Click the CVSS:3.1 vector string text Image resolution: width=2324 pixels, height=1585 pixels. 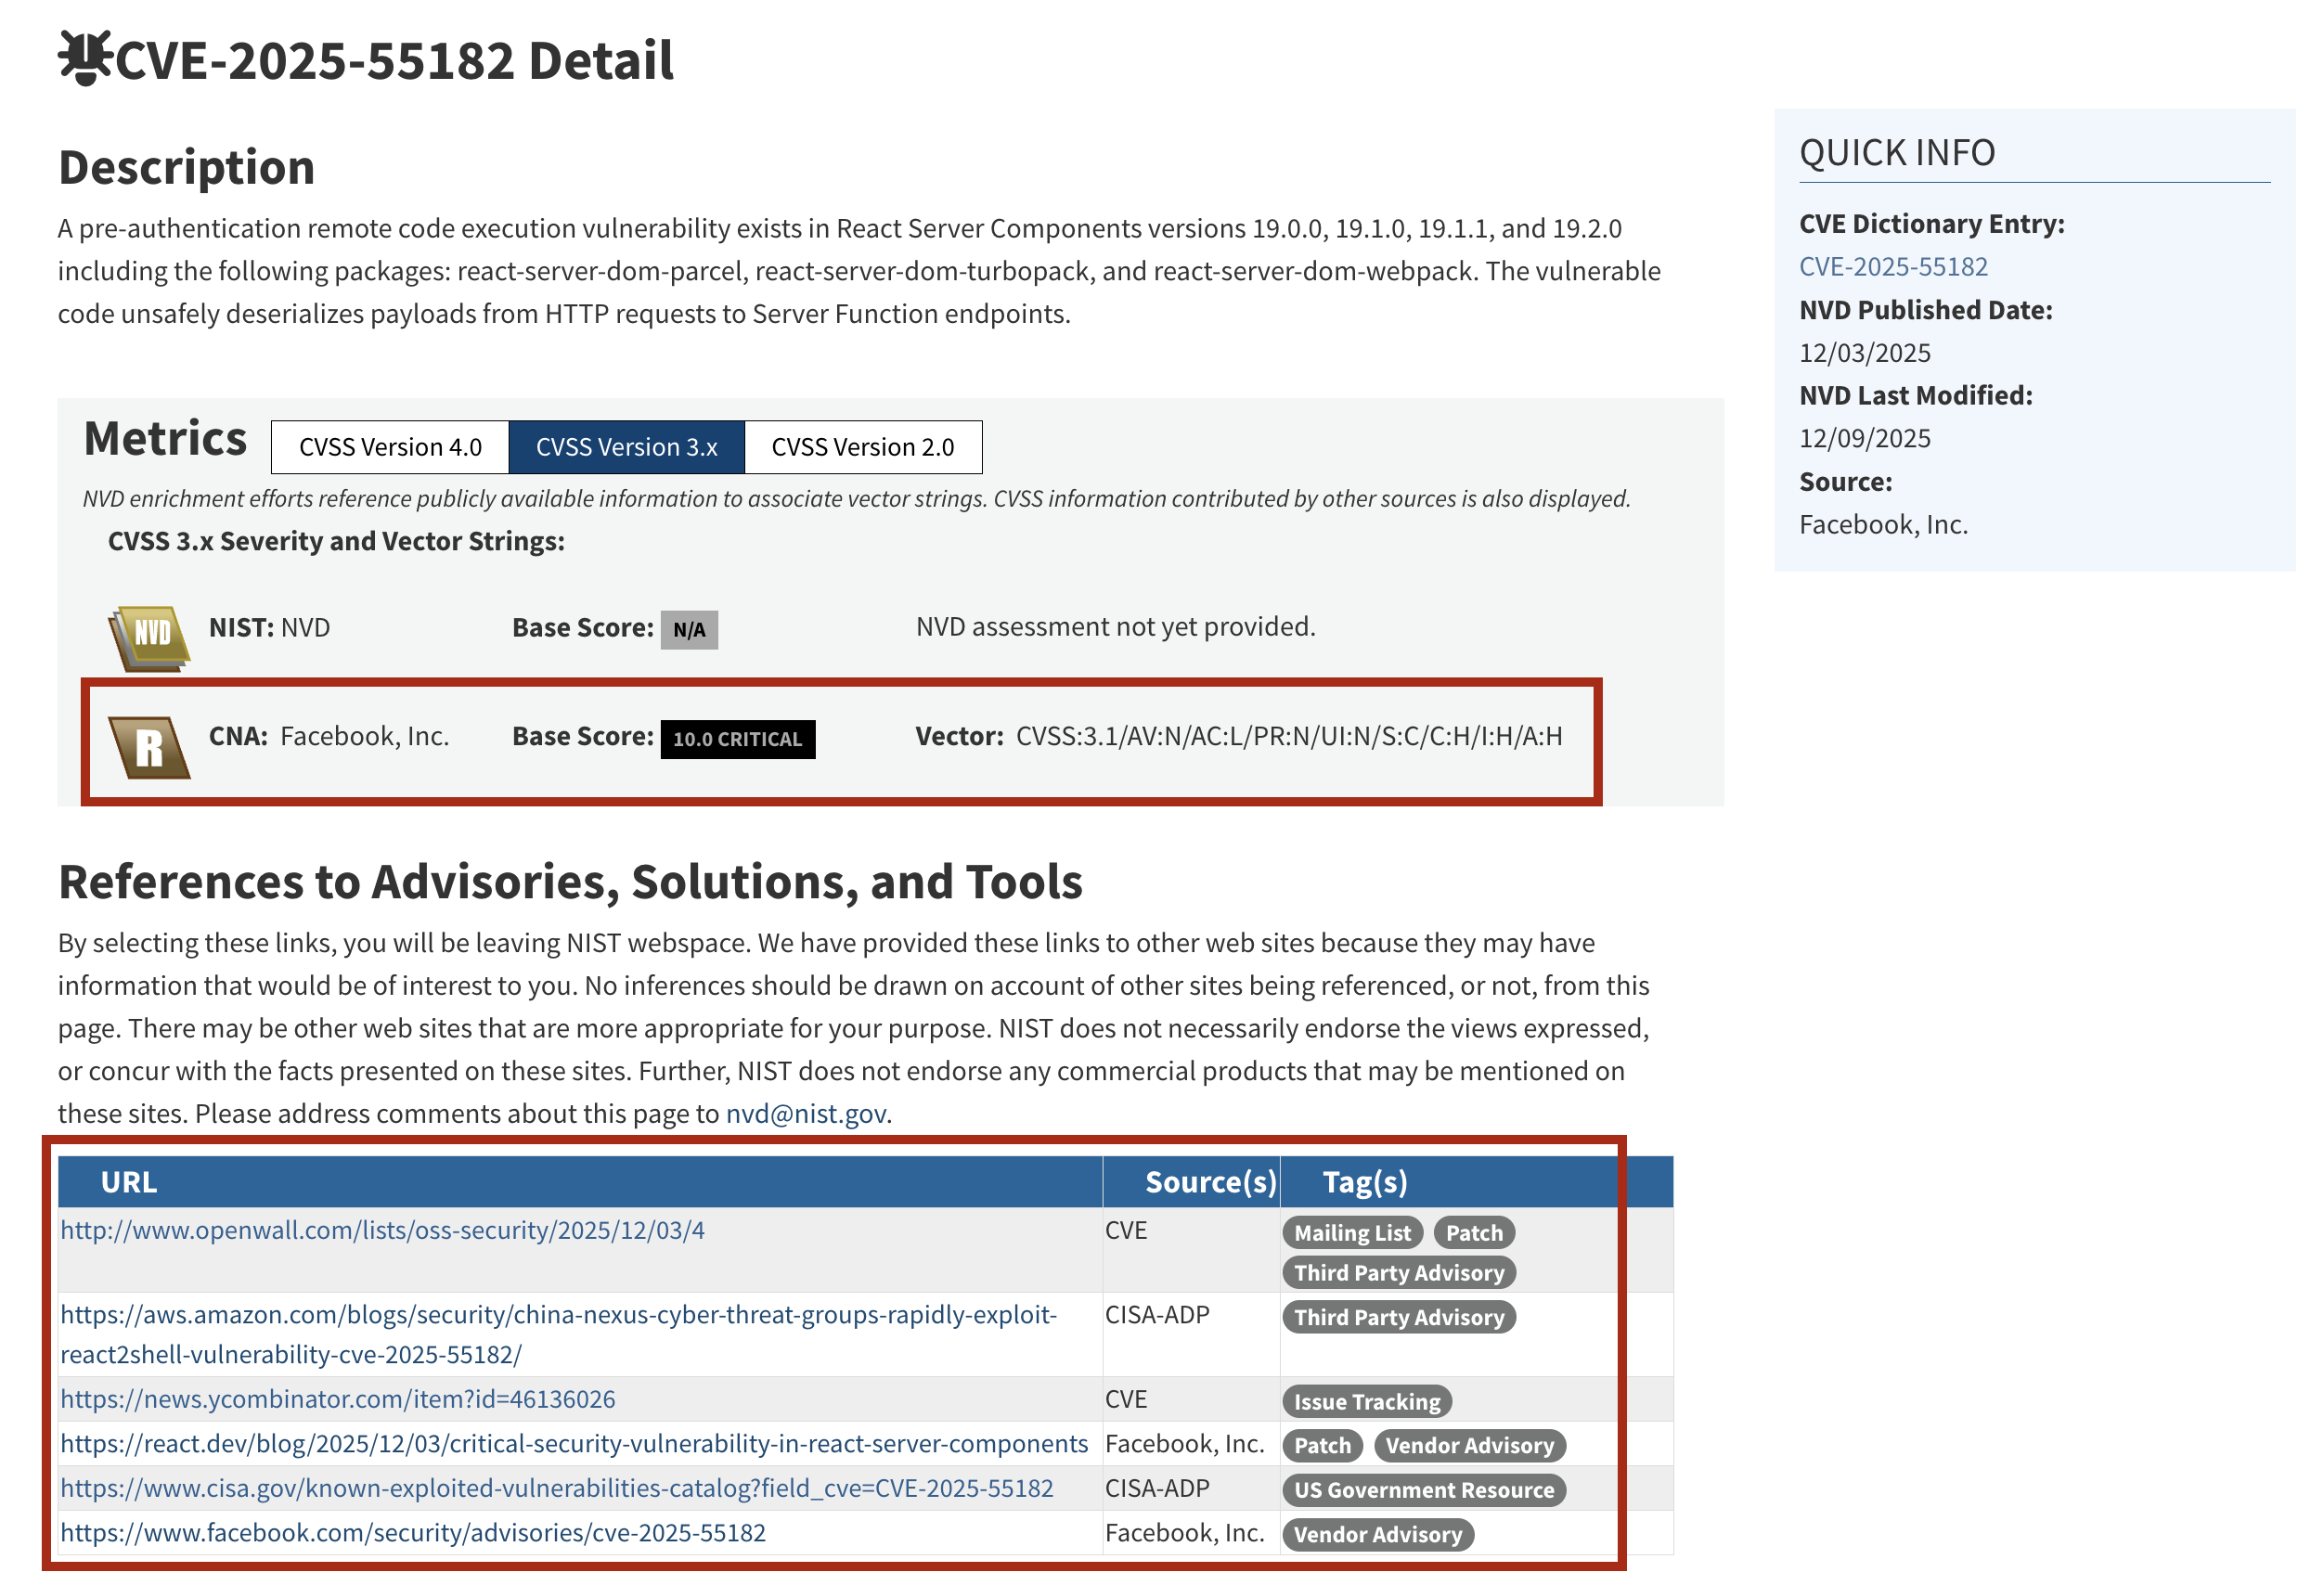point(1288,736)
